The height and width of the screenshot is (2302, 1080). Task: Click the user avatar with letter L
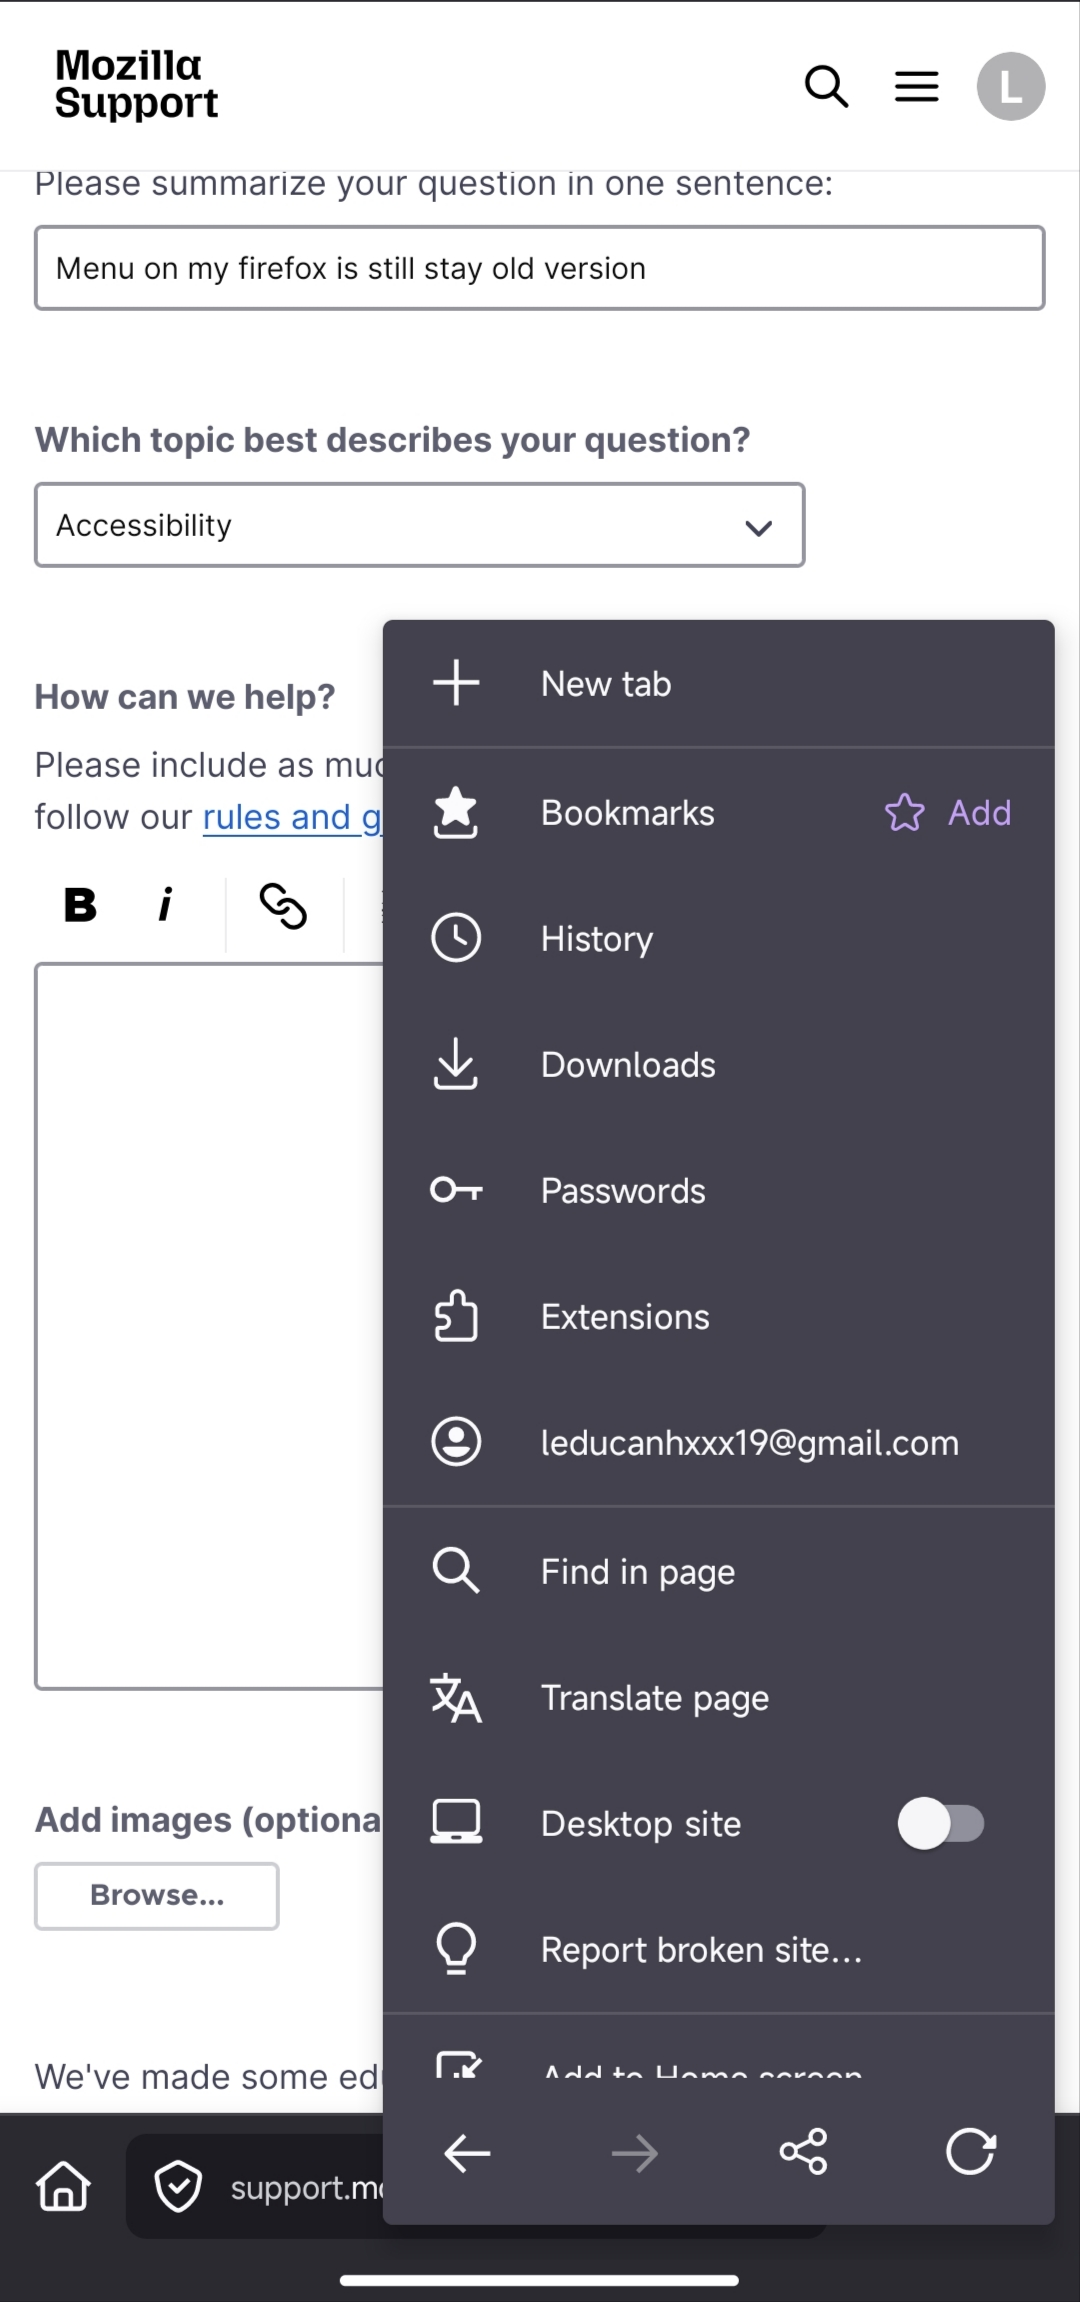(1011, 87)
